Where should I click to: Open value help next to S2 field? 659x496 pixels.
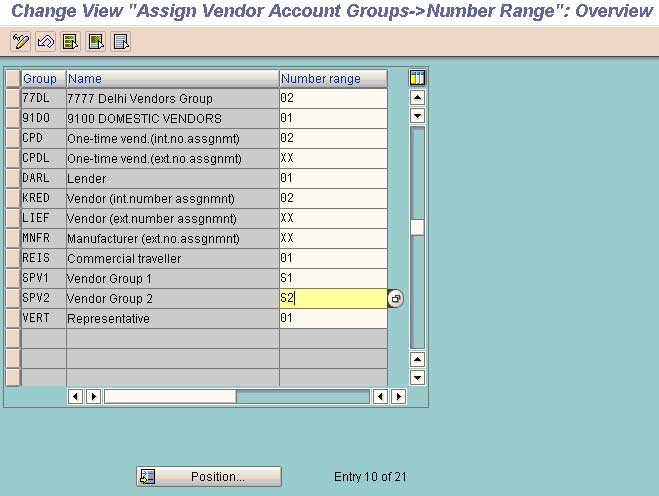[395, 298]
